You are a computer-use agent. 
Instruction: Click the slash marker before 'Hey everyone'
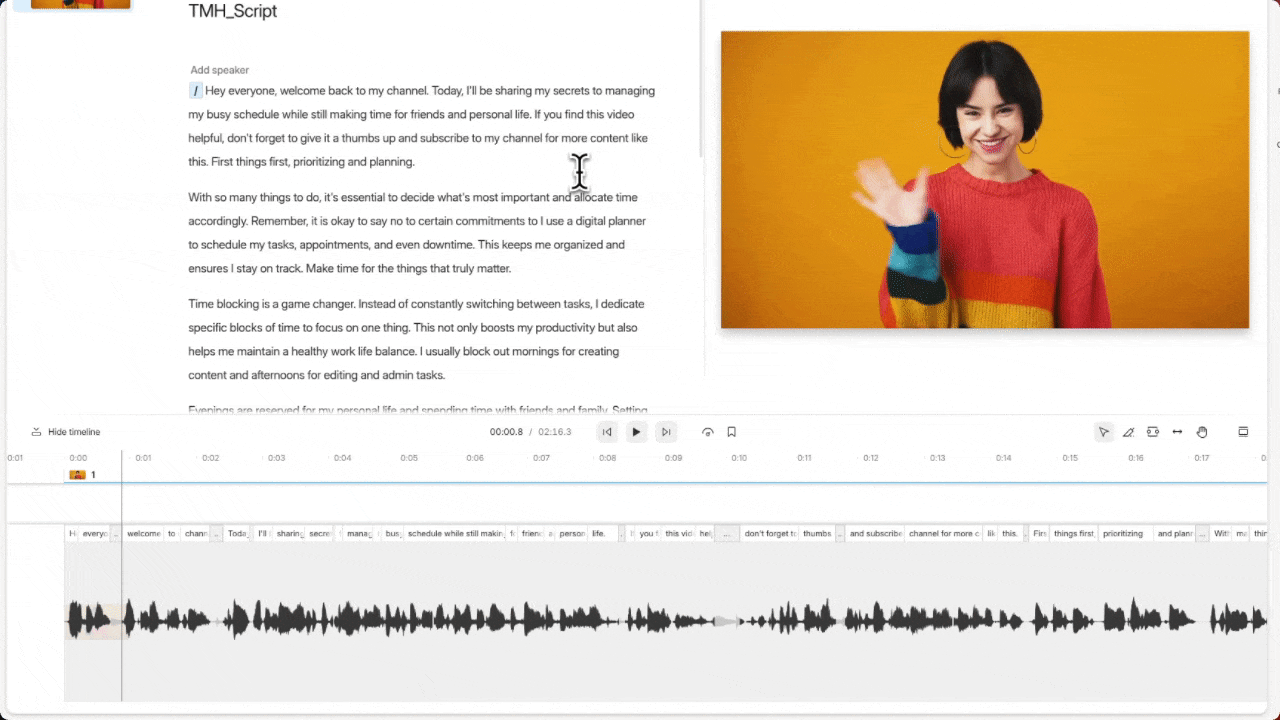195,91
